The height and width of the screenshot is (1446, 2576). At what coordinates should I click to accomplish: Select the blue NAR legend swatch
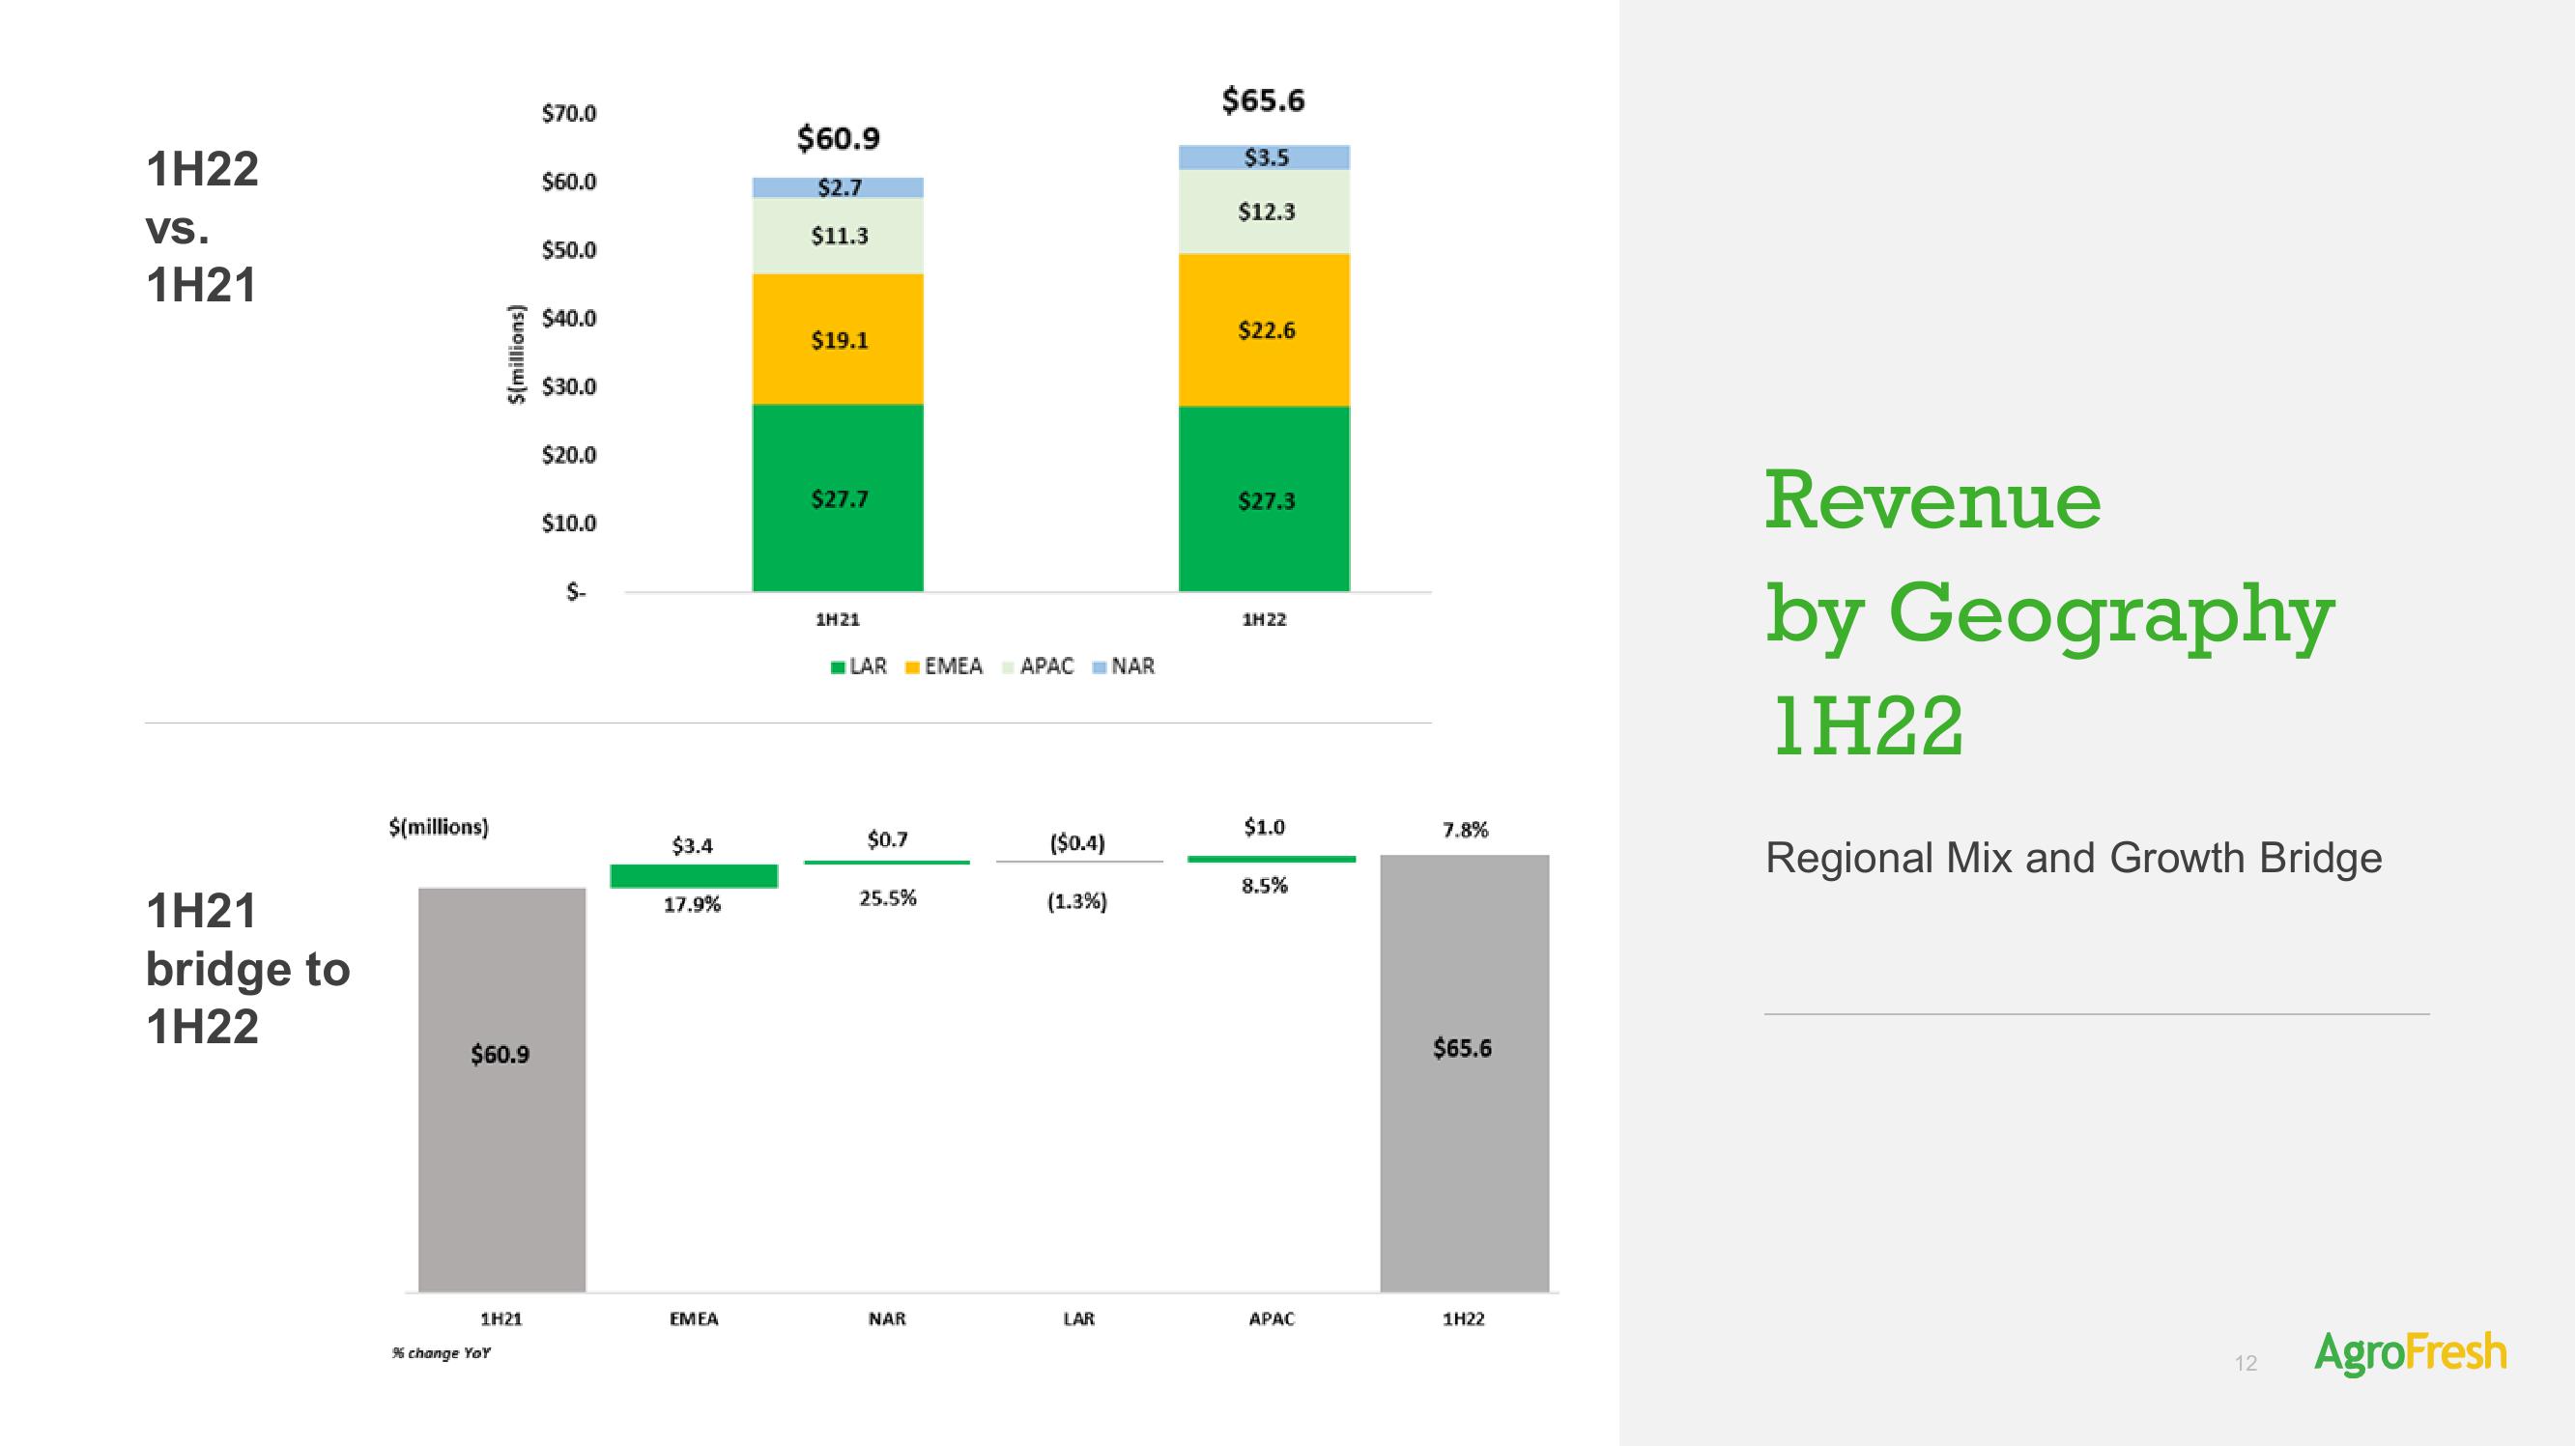coord(1099,667)
